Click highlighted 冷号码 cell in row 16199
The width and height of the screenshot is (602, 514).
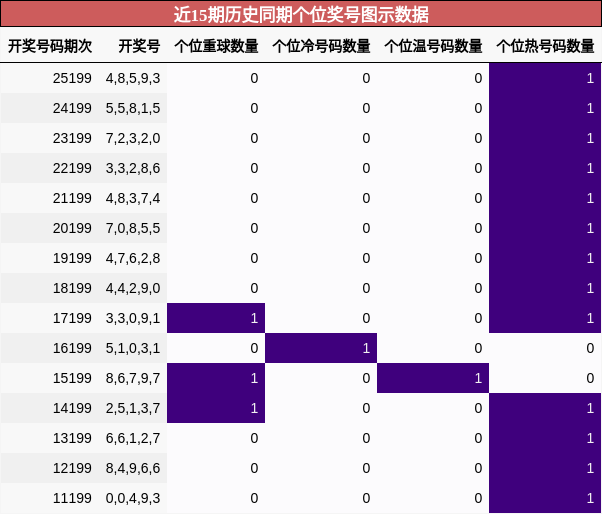(321, 348)
